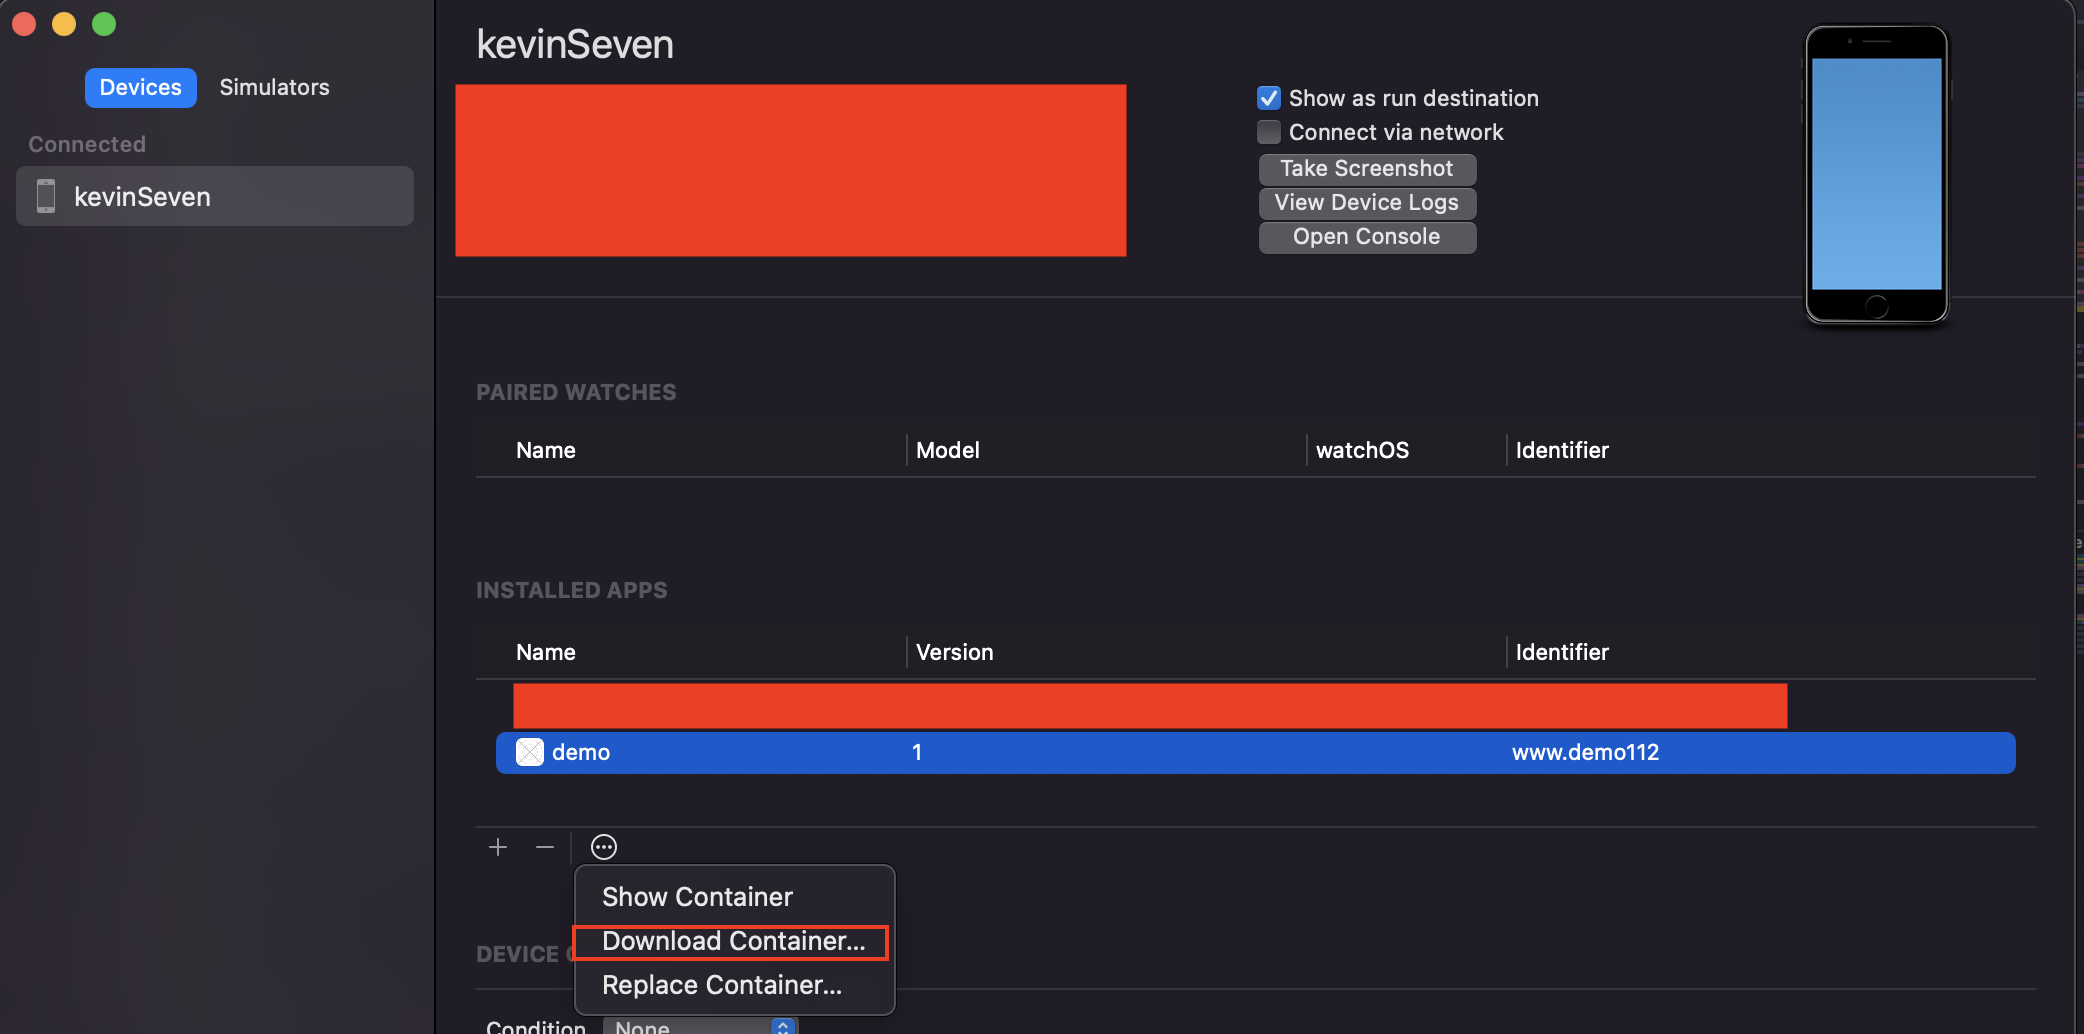Image resolution: width=2084 pixels, height=1034 pixels.
Task: Click the demo app icon in Installed Apps
Action: [x=530, y=752]
